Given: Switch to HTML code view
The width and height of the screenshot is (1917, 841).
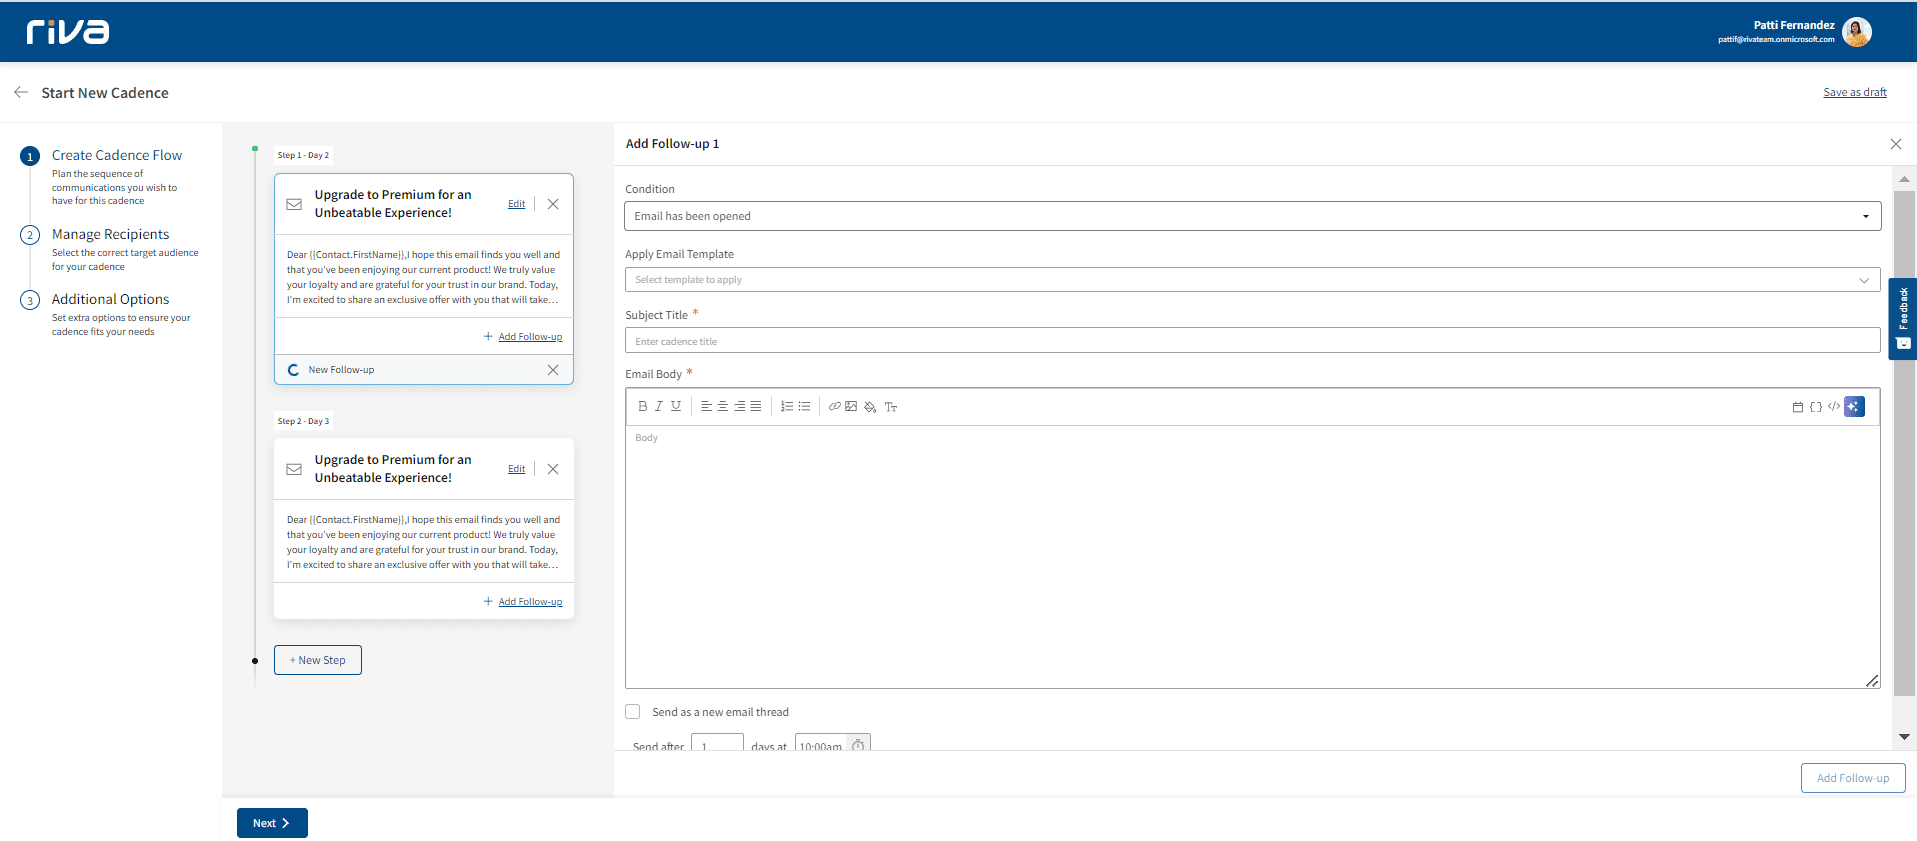Looking at the screenshot, I should tap(1834, 406).
